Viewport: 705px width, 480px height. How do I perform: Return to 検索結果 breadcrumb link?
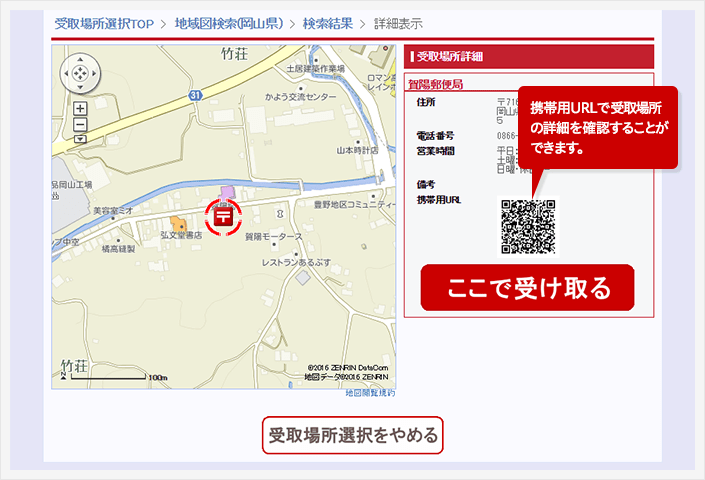click(328, 23)
